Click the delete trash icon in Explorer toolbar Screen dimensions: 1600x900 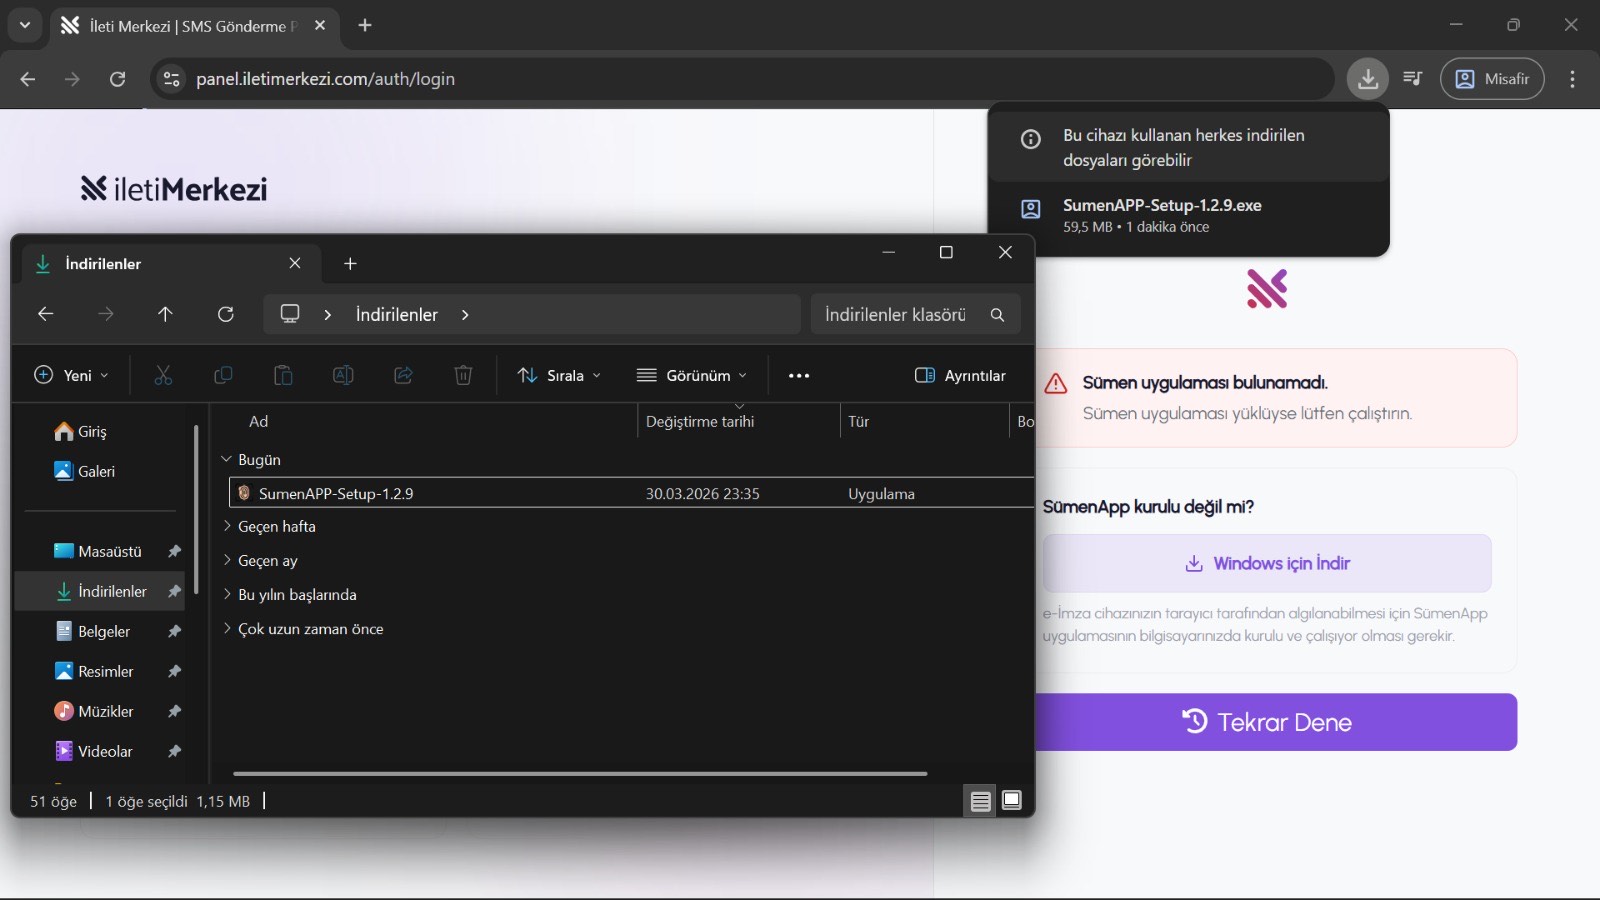click(x=463, y=375)
